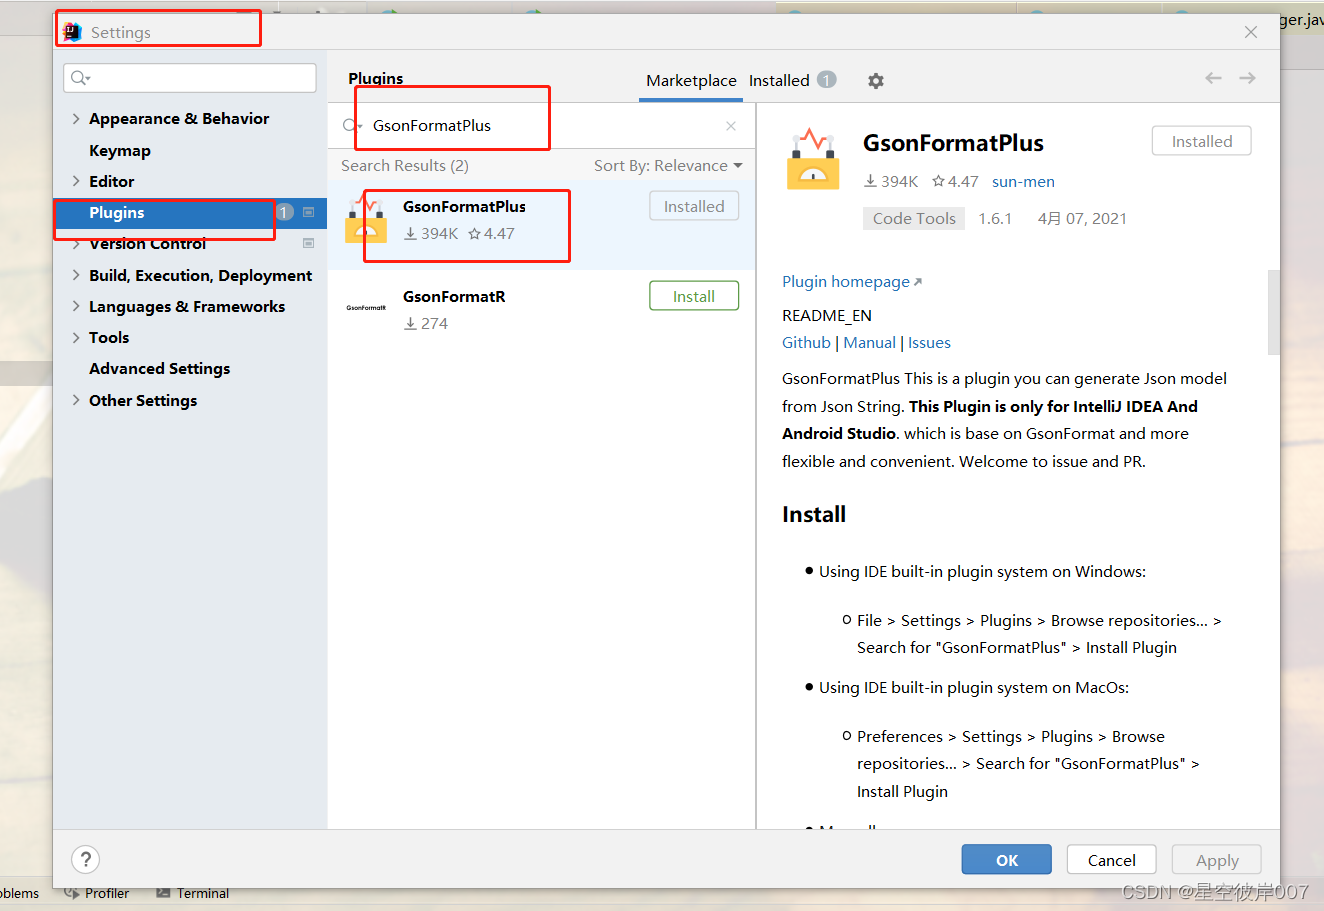
Task: Open the Issues link
Action: click(929, 343)
